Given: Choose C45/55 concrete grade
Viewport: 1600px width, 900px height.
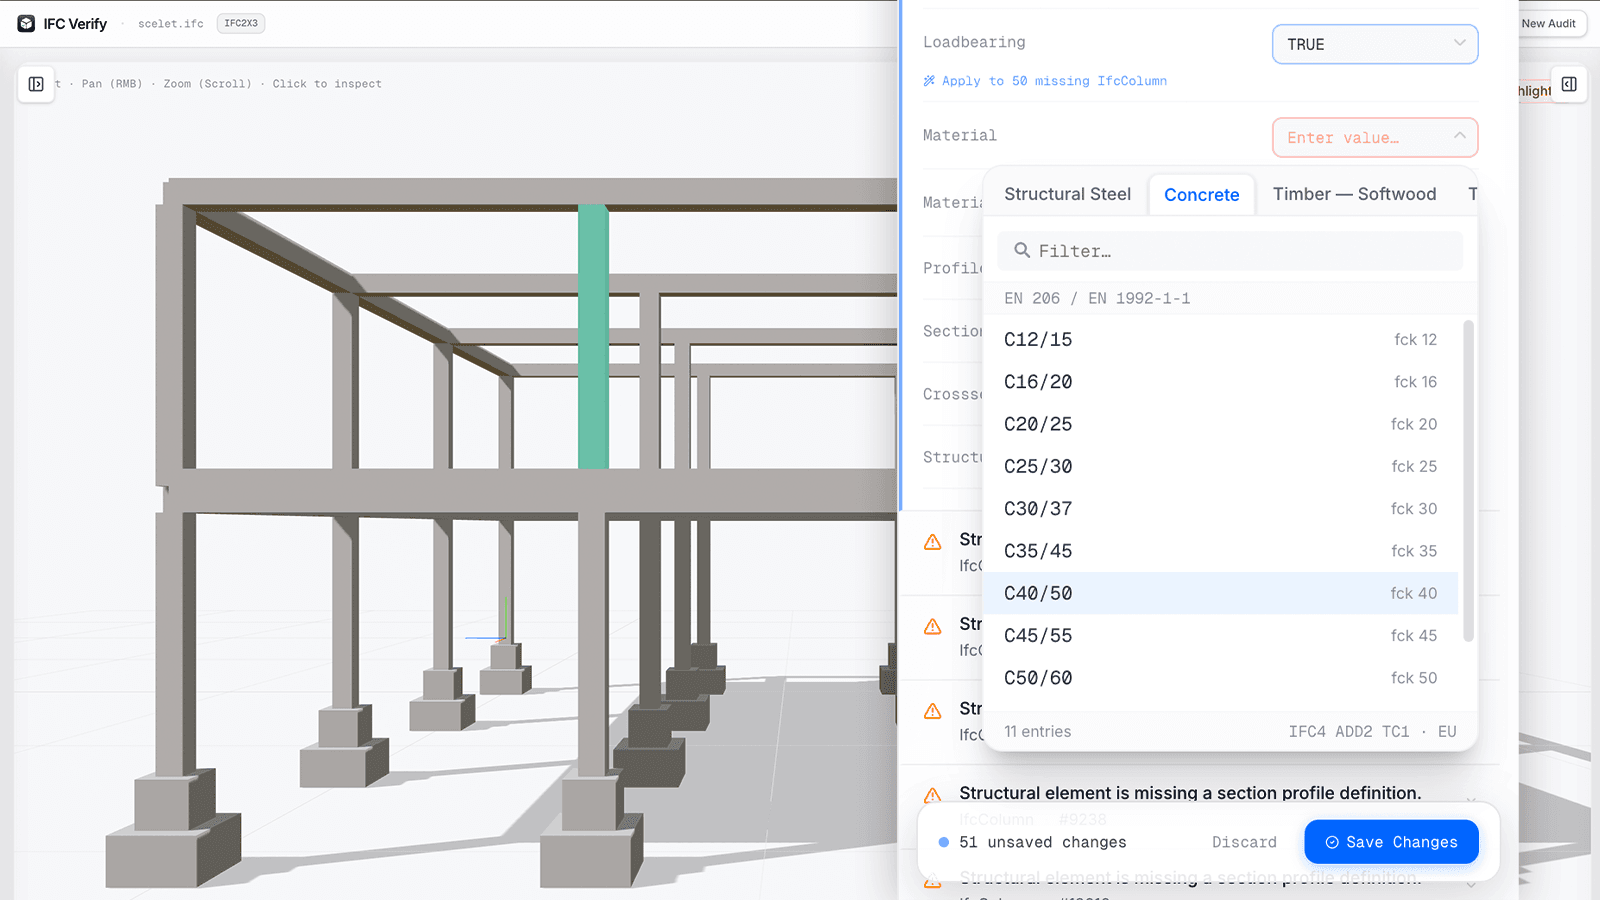Looking at the screenshot, I should tap(1220, 636).
